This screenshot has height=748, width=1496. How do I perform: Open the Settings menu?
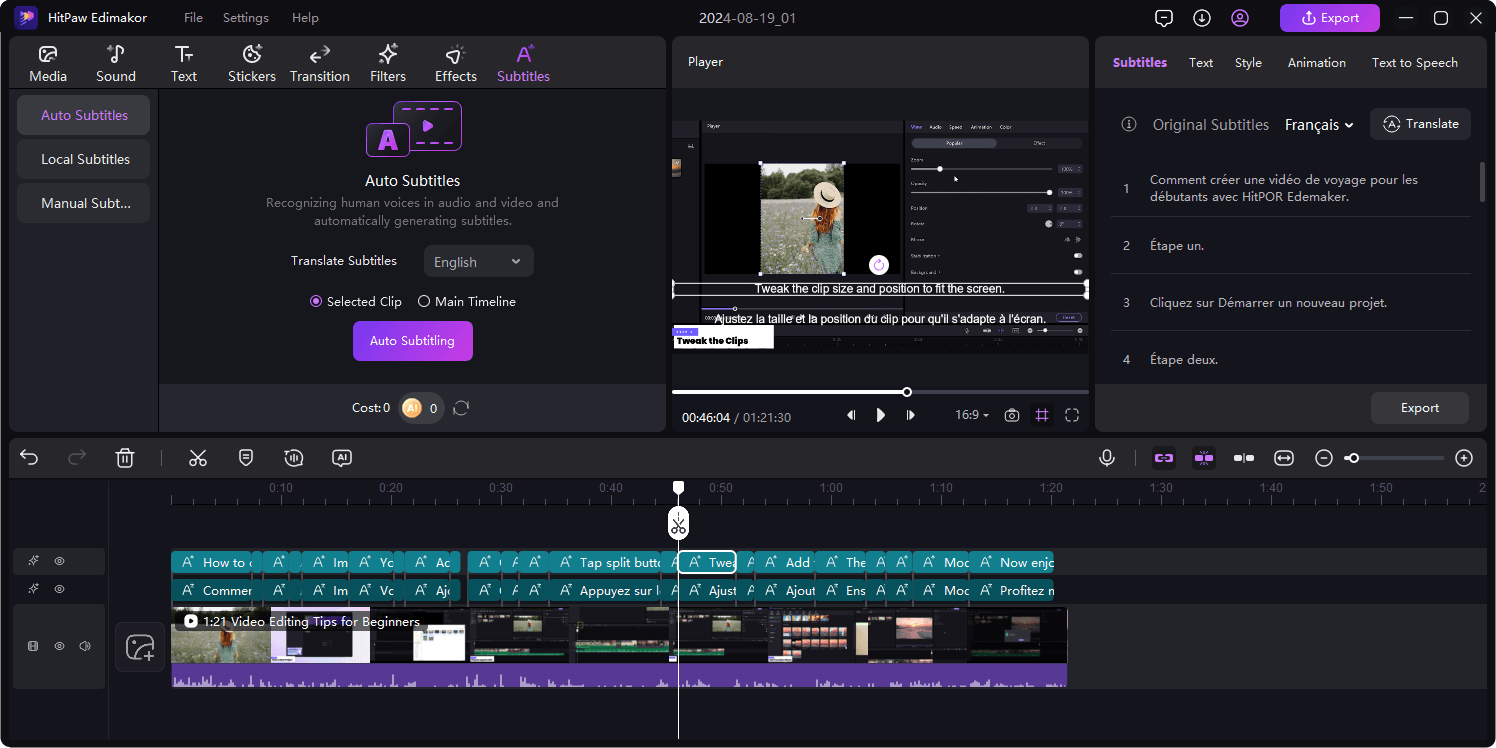click(246, 18)
